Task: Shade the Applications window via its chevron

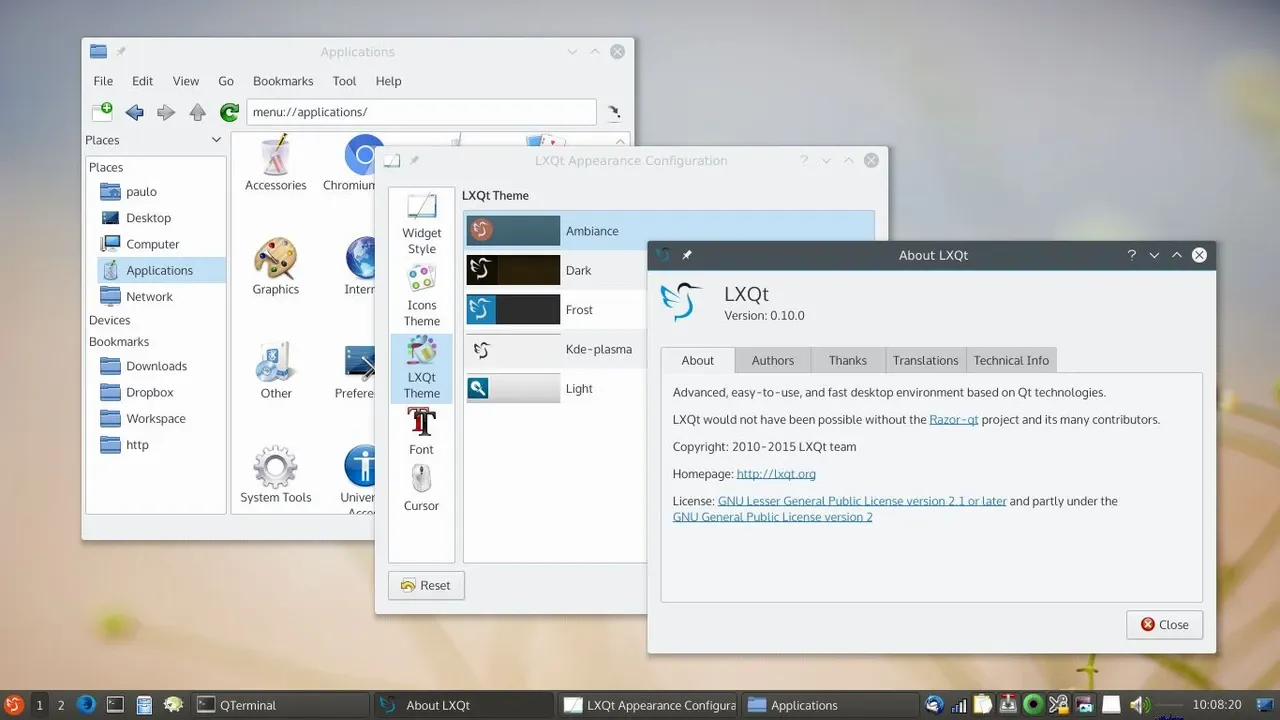Action: [571, 51]
